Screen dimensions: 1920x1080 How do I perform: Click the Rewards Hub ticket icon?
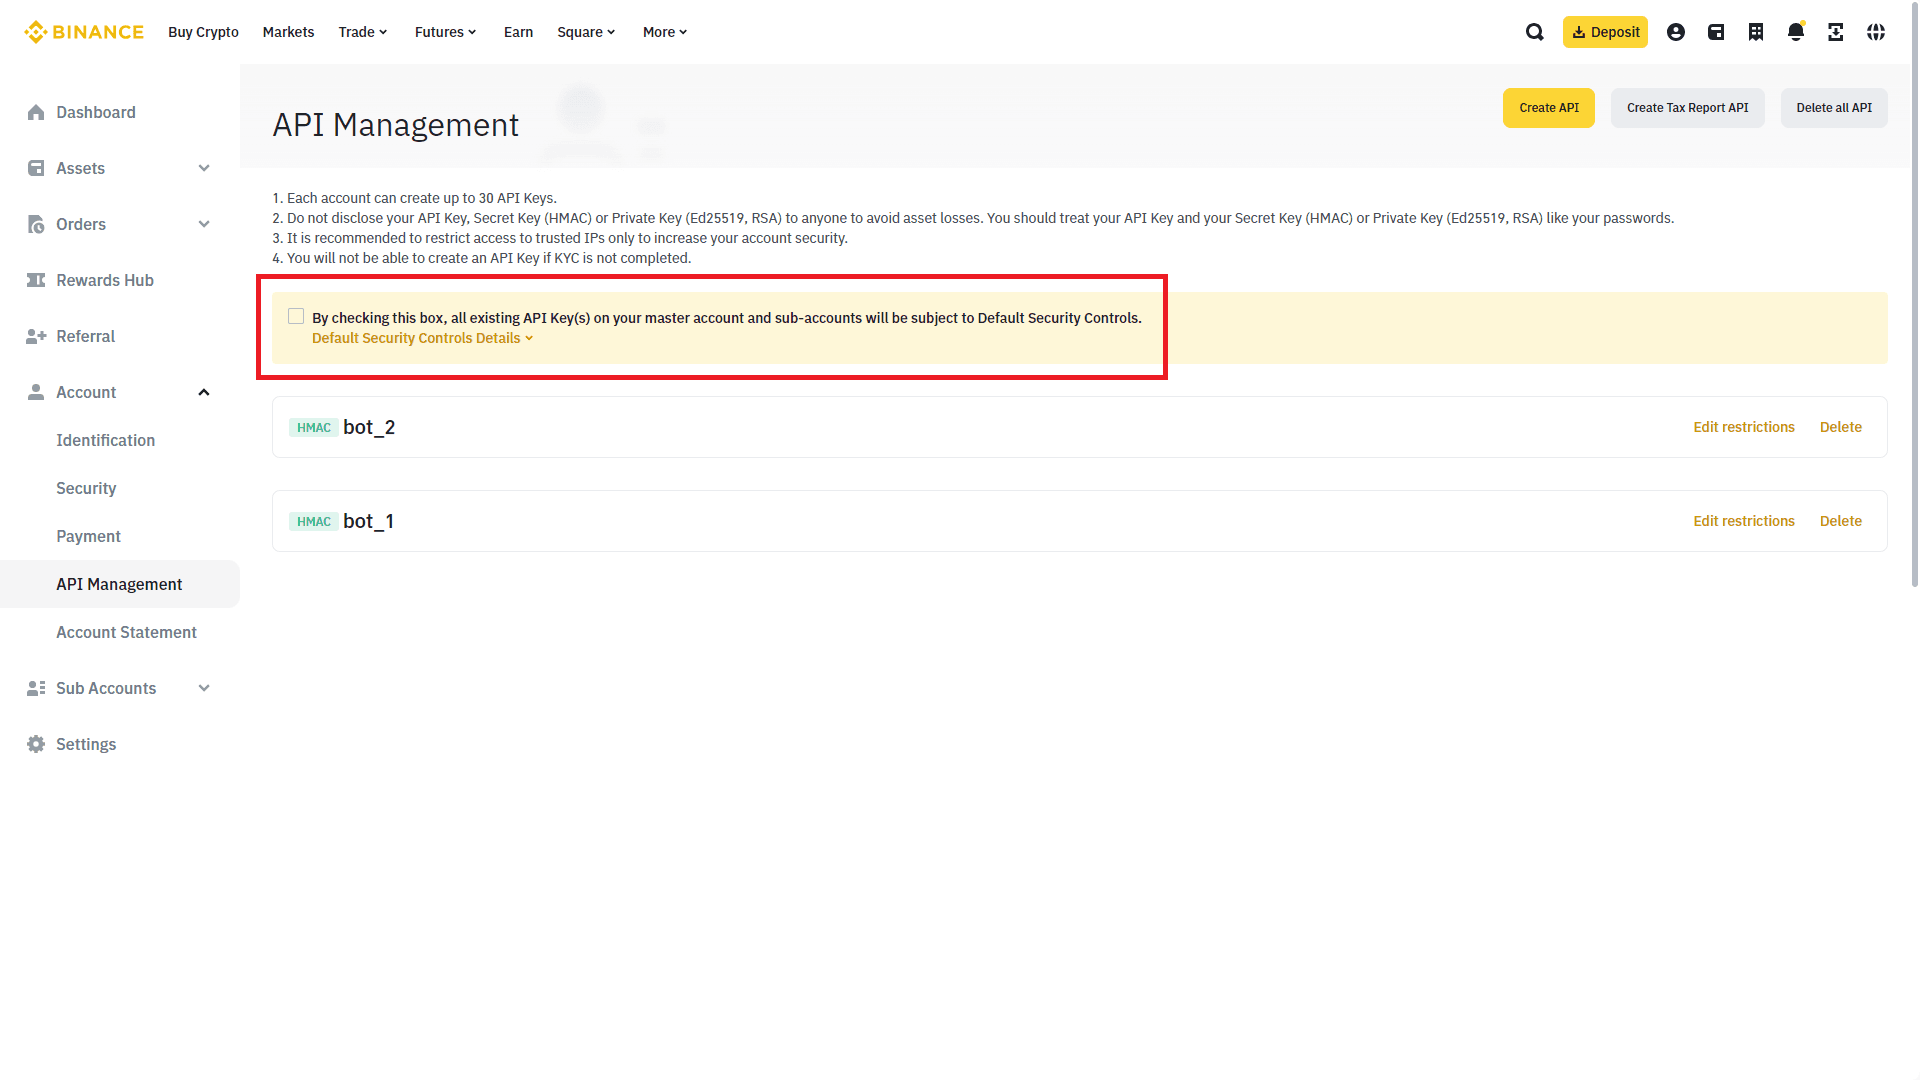[x=36, y=280]
